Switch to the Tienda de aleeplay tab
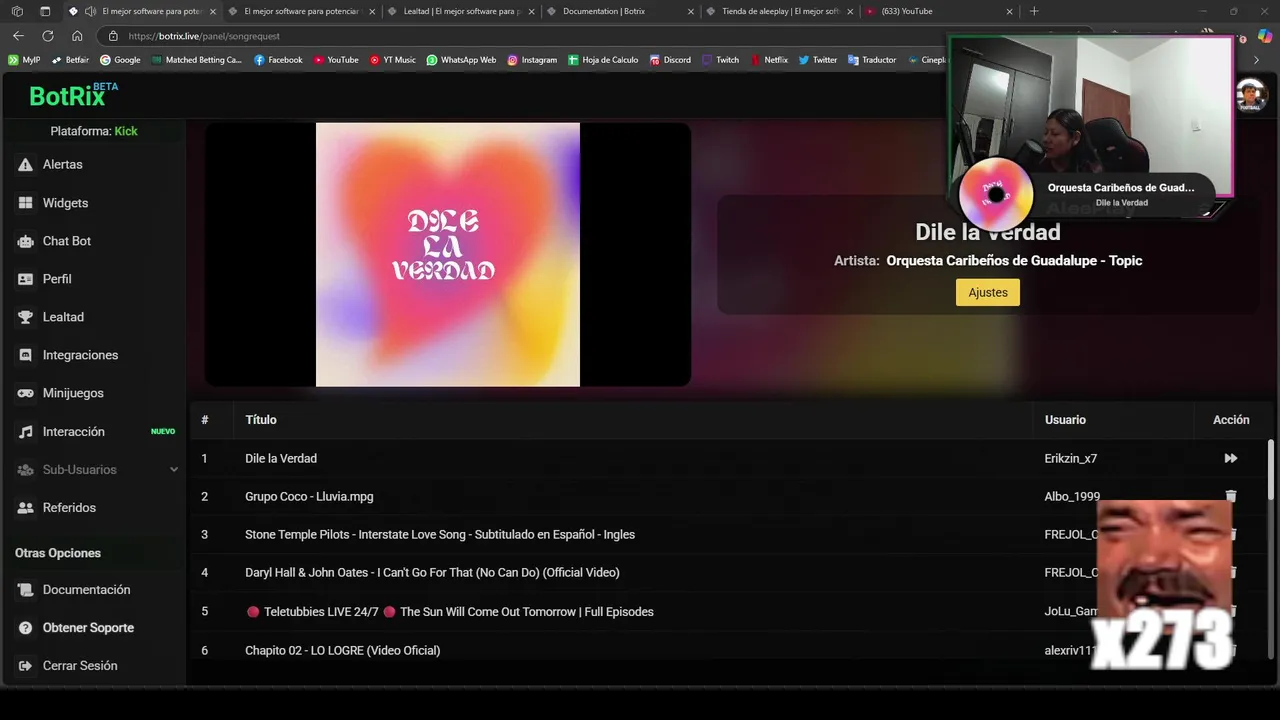 click(x=779, y=11)
